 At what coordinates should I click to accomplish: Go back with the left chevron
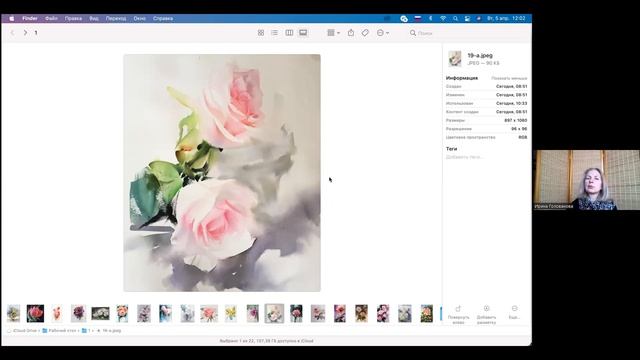tap(12, 33)
